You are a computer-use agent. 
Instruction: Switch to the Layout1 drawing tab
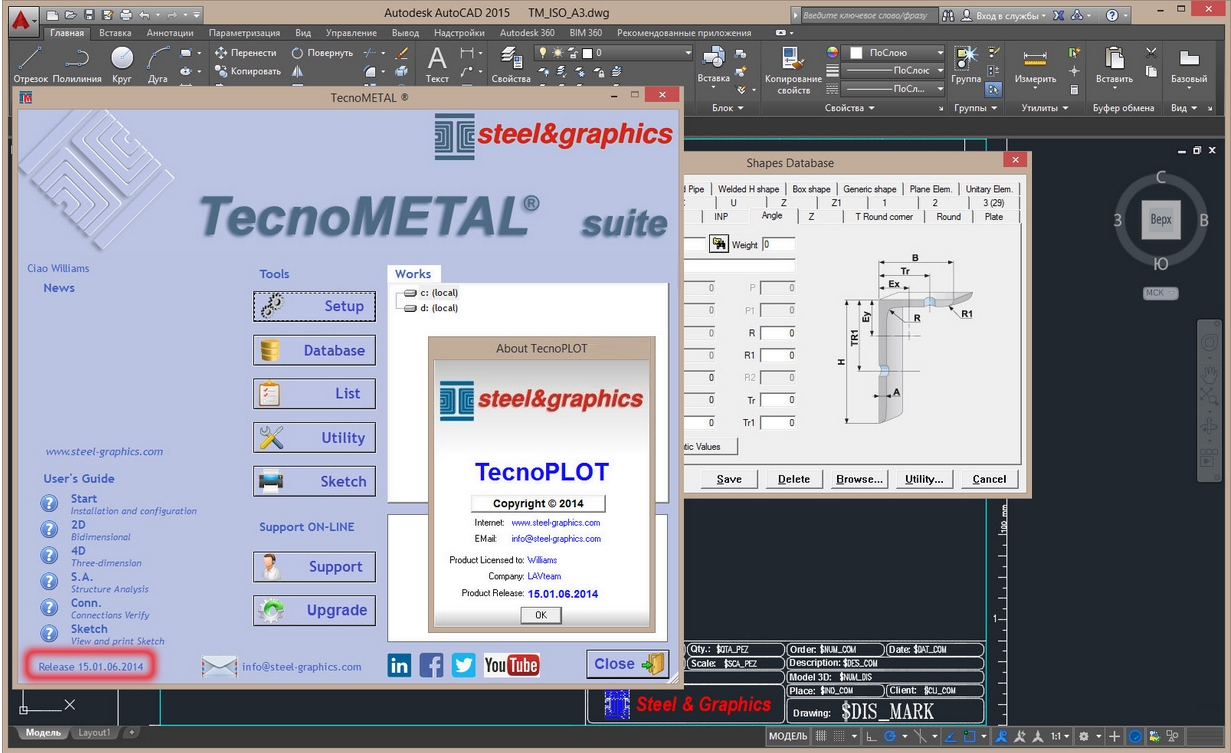tap(94, 732)
